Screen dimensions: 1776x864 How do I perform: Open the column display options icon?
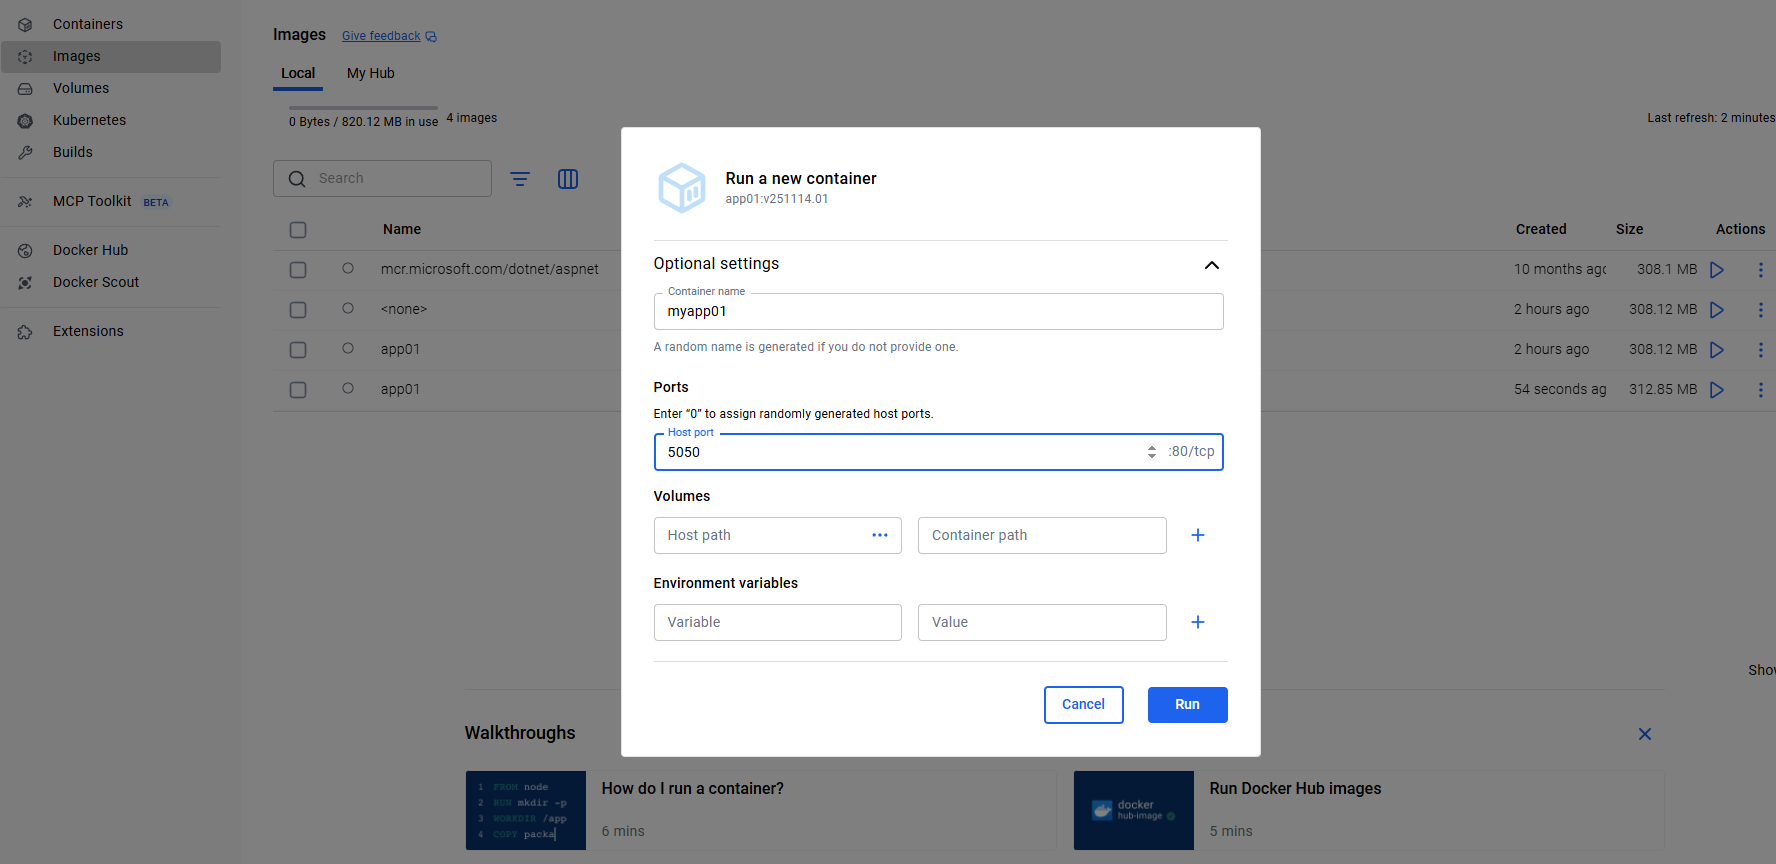(568, 179)
